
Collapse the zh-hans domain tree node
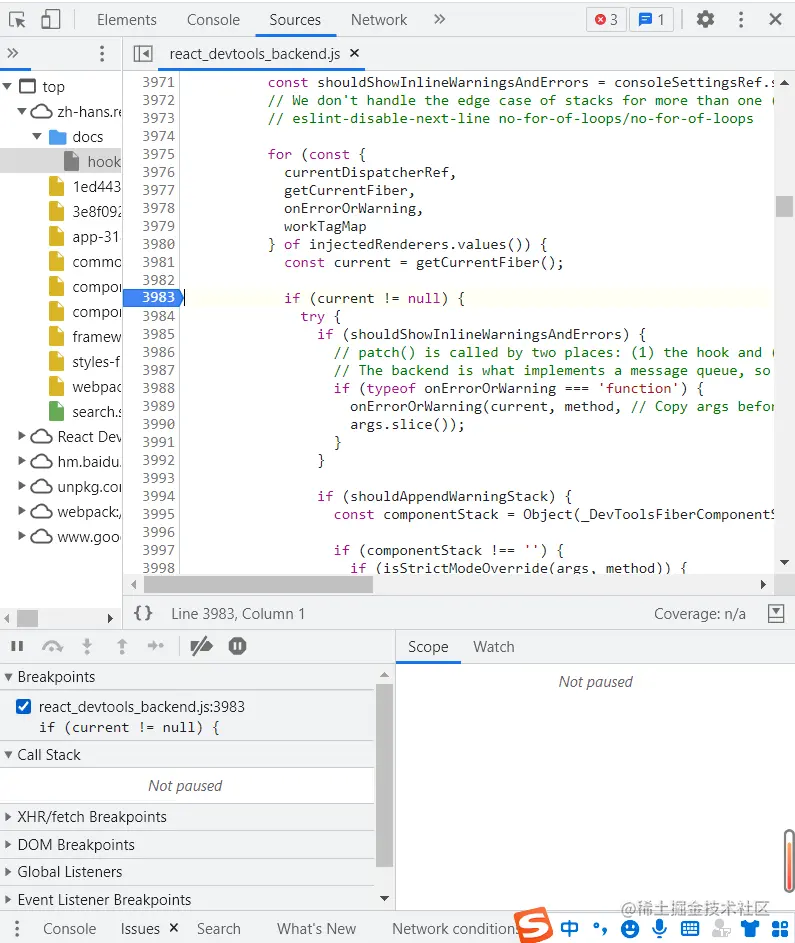coord(22,111)
